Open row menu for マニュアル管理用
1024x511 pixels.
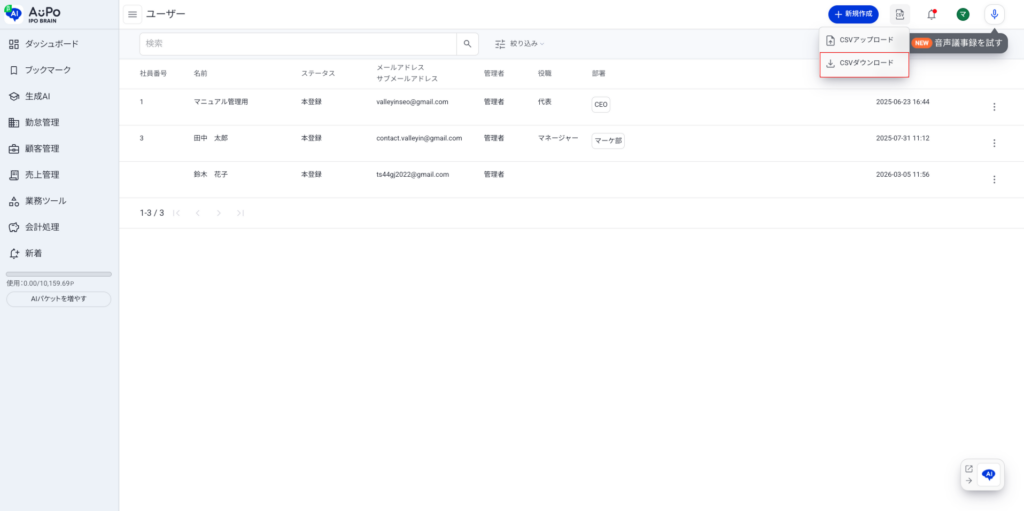993,107
